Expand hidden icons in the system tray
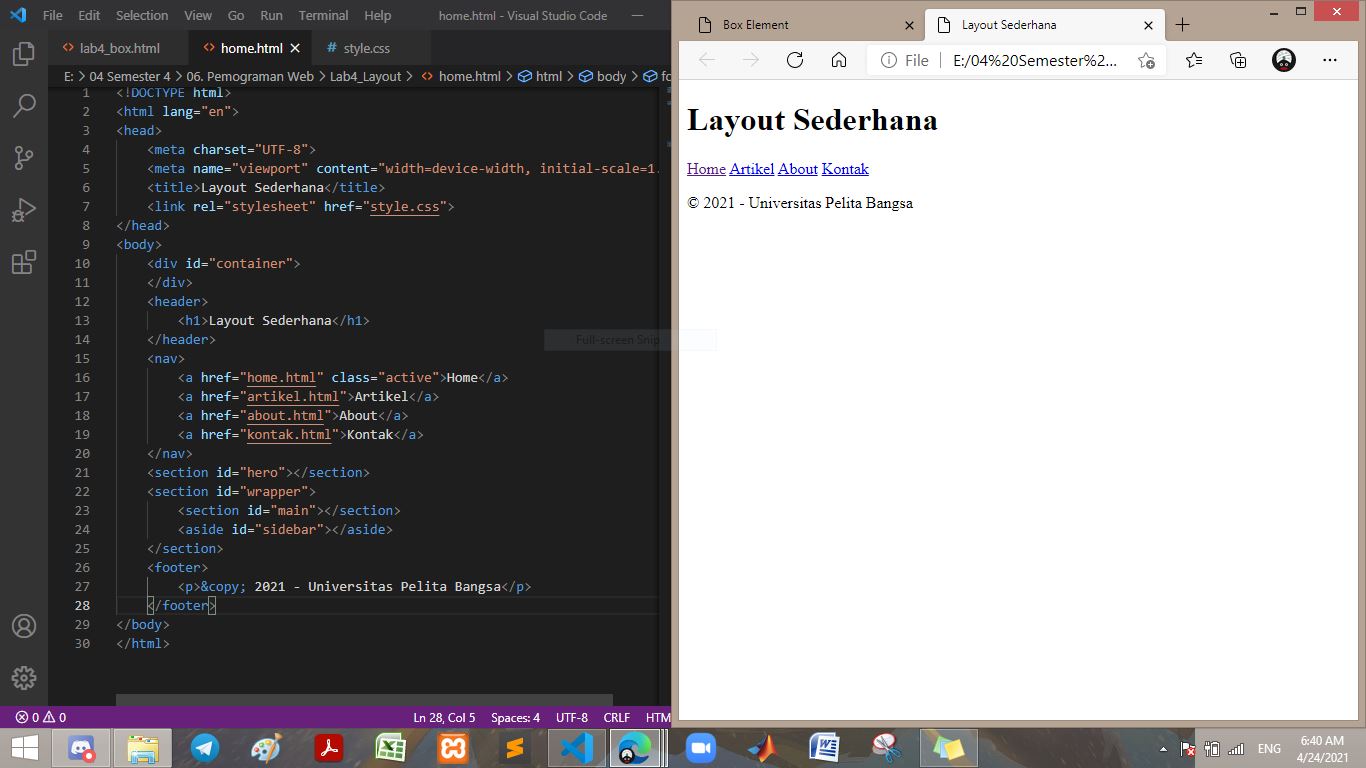This screenshot has width=1366, height=768. tap(1162, 748)
